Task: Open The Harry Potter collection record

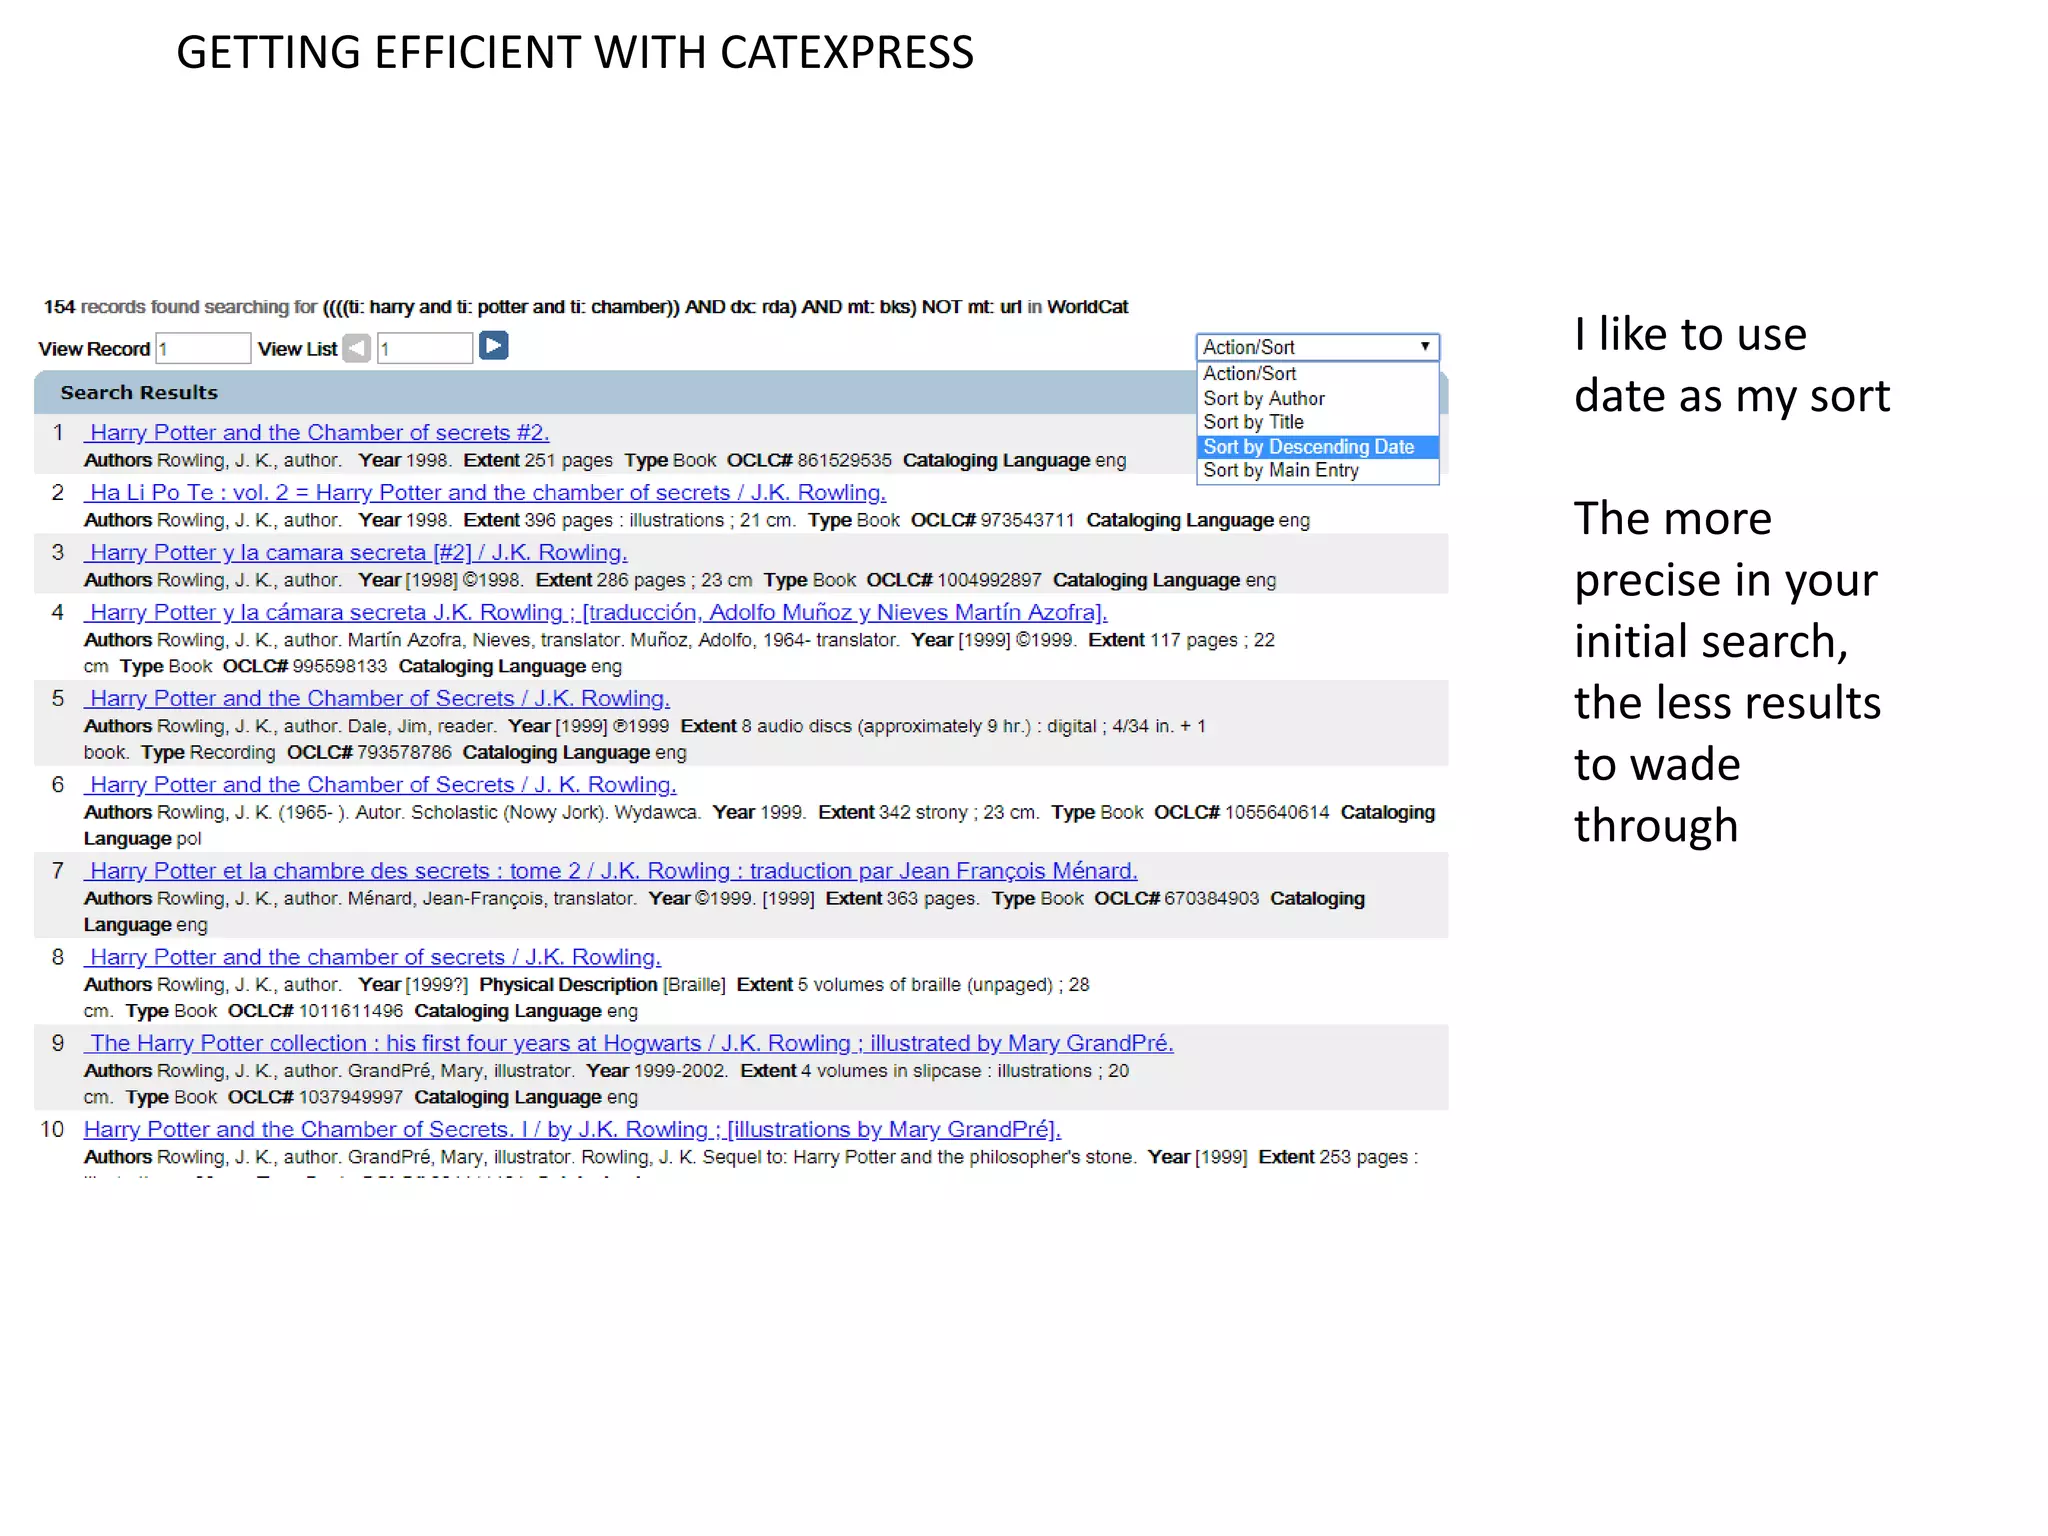Action: [x=629, y=1043]
